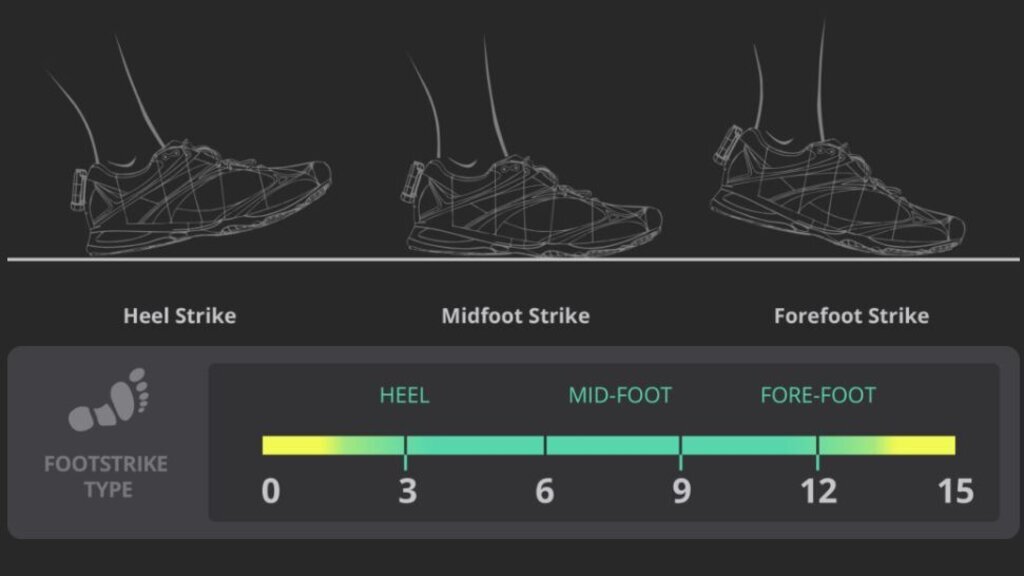Click the scale number 9

coord(681,492)
